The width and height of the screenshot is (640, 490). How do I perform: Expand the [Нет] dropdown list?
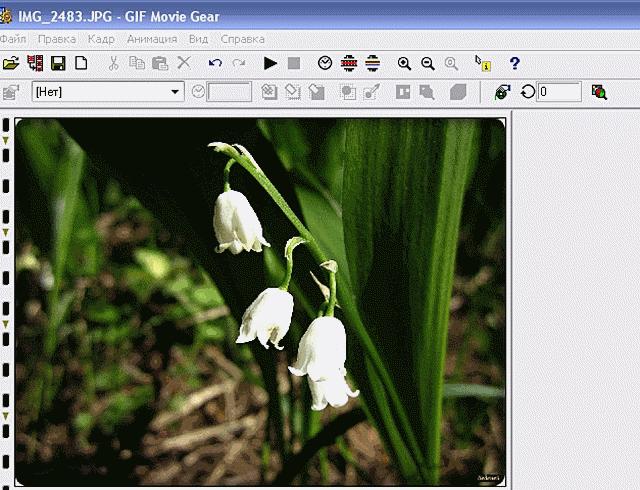[176, 92]
